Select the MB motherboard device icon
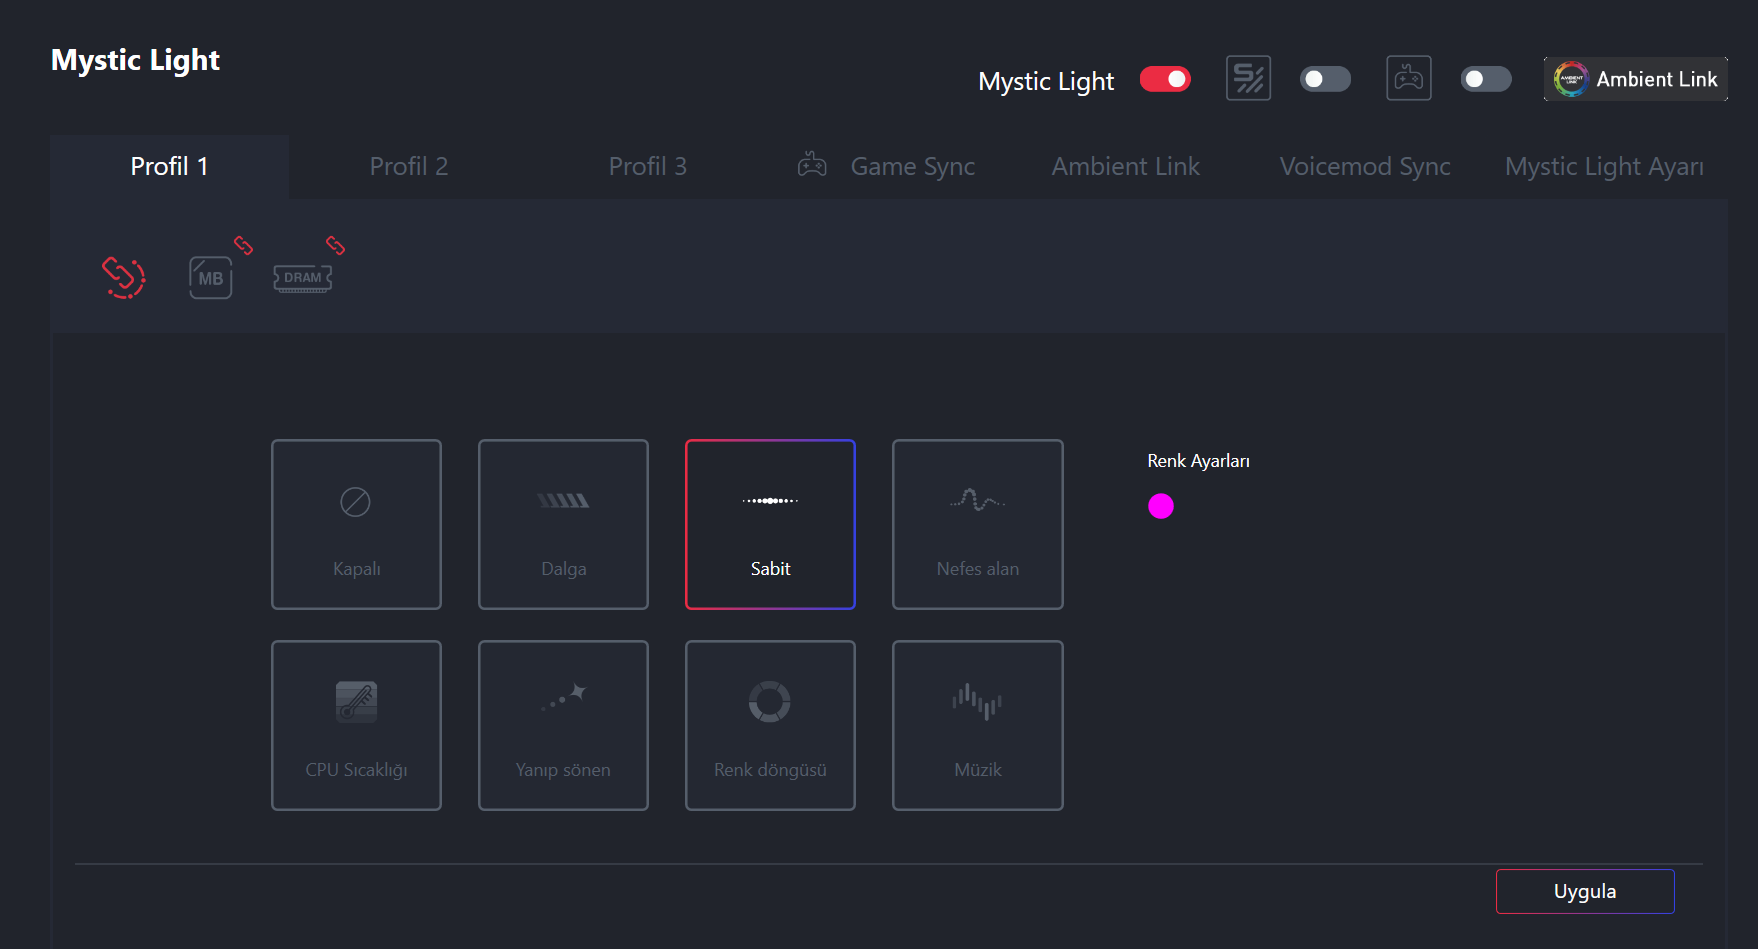 (x=211, y=277)
